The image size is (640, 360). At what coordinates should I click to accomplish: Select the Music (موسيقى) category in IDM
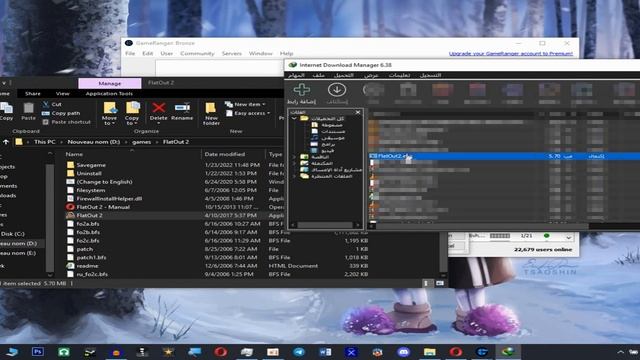[328, 138]
